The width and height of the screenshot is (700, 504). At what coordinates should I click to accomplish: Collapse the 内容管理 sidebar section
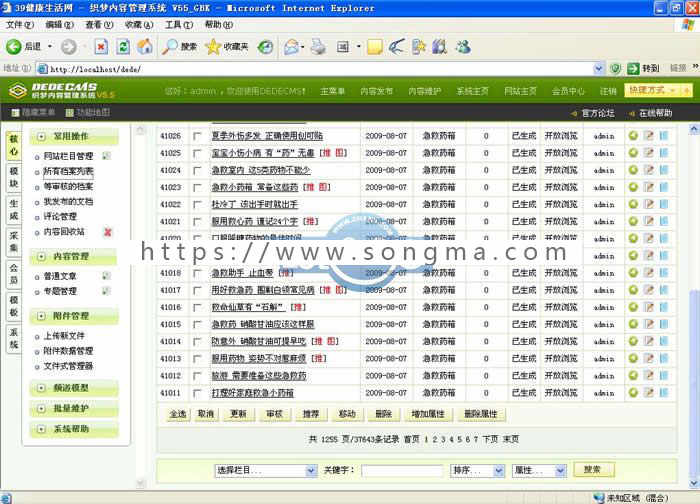42,256
